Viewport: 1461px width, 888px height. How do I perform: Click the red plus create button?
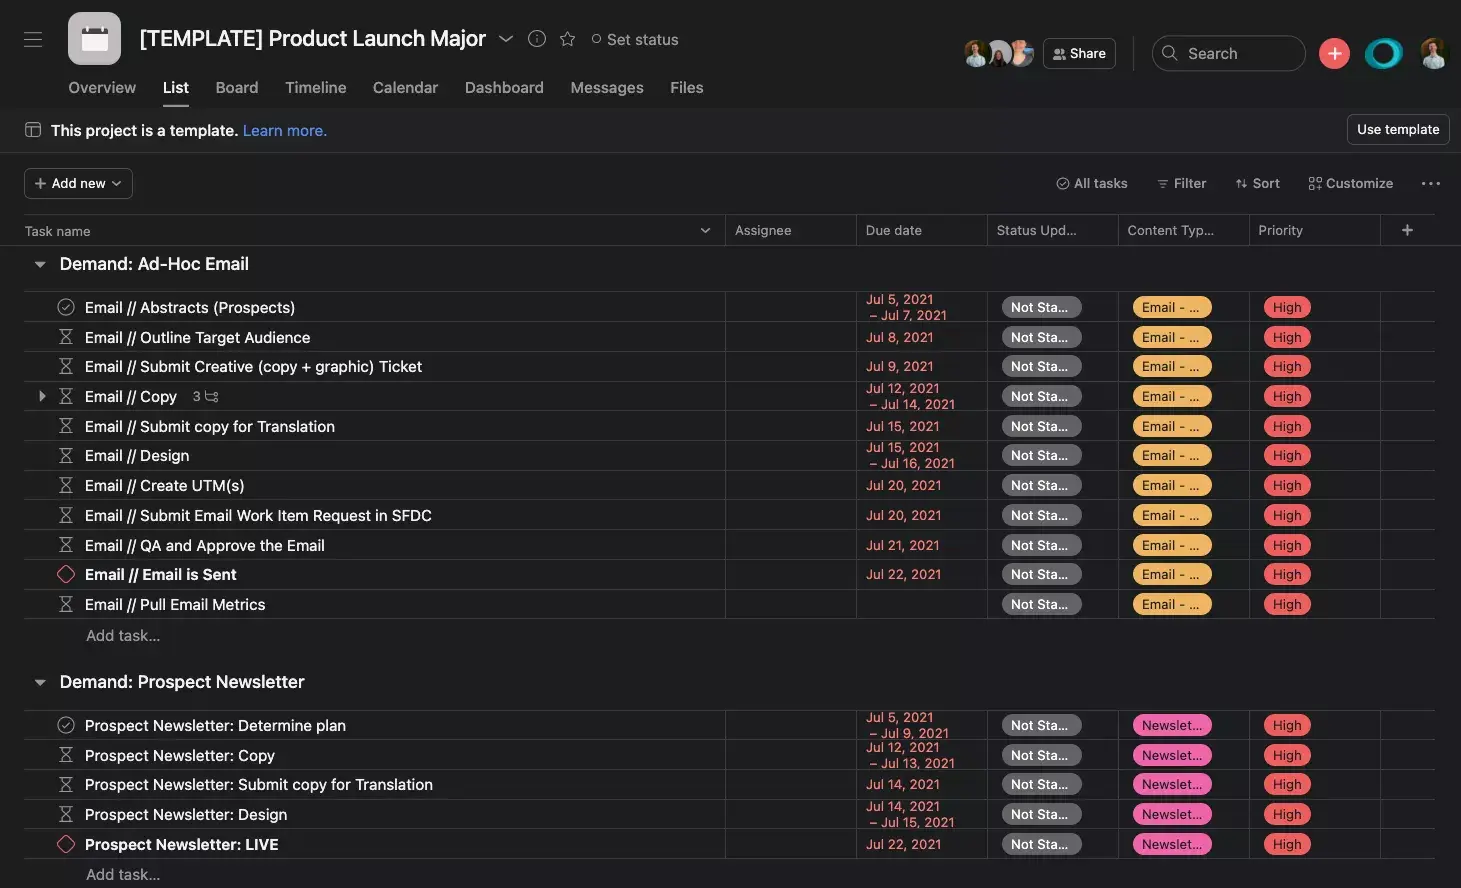[x=1334, y=54]
